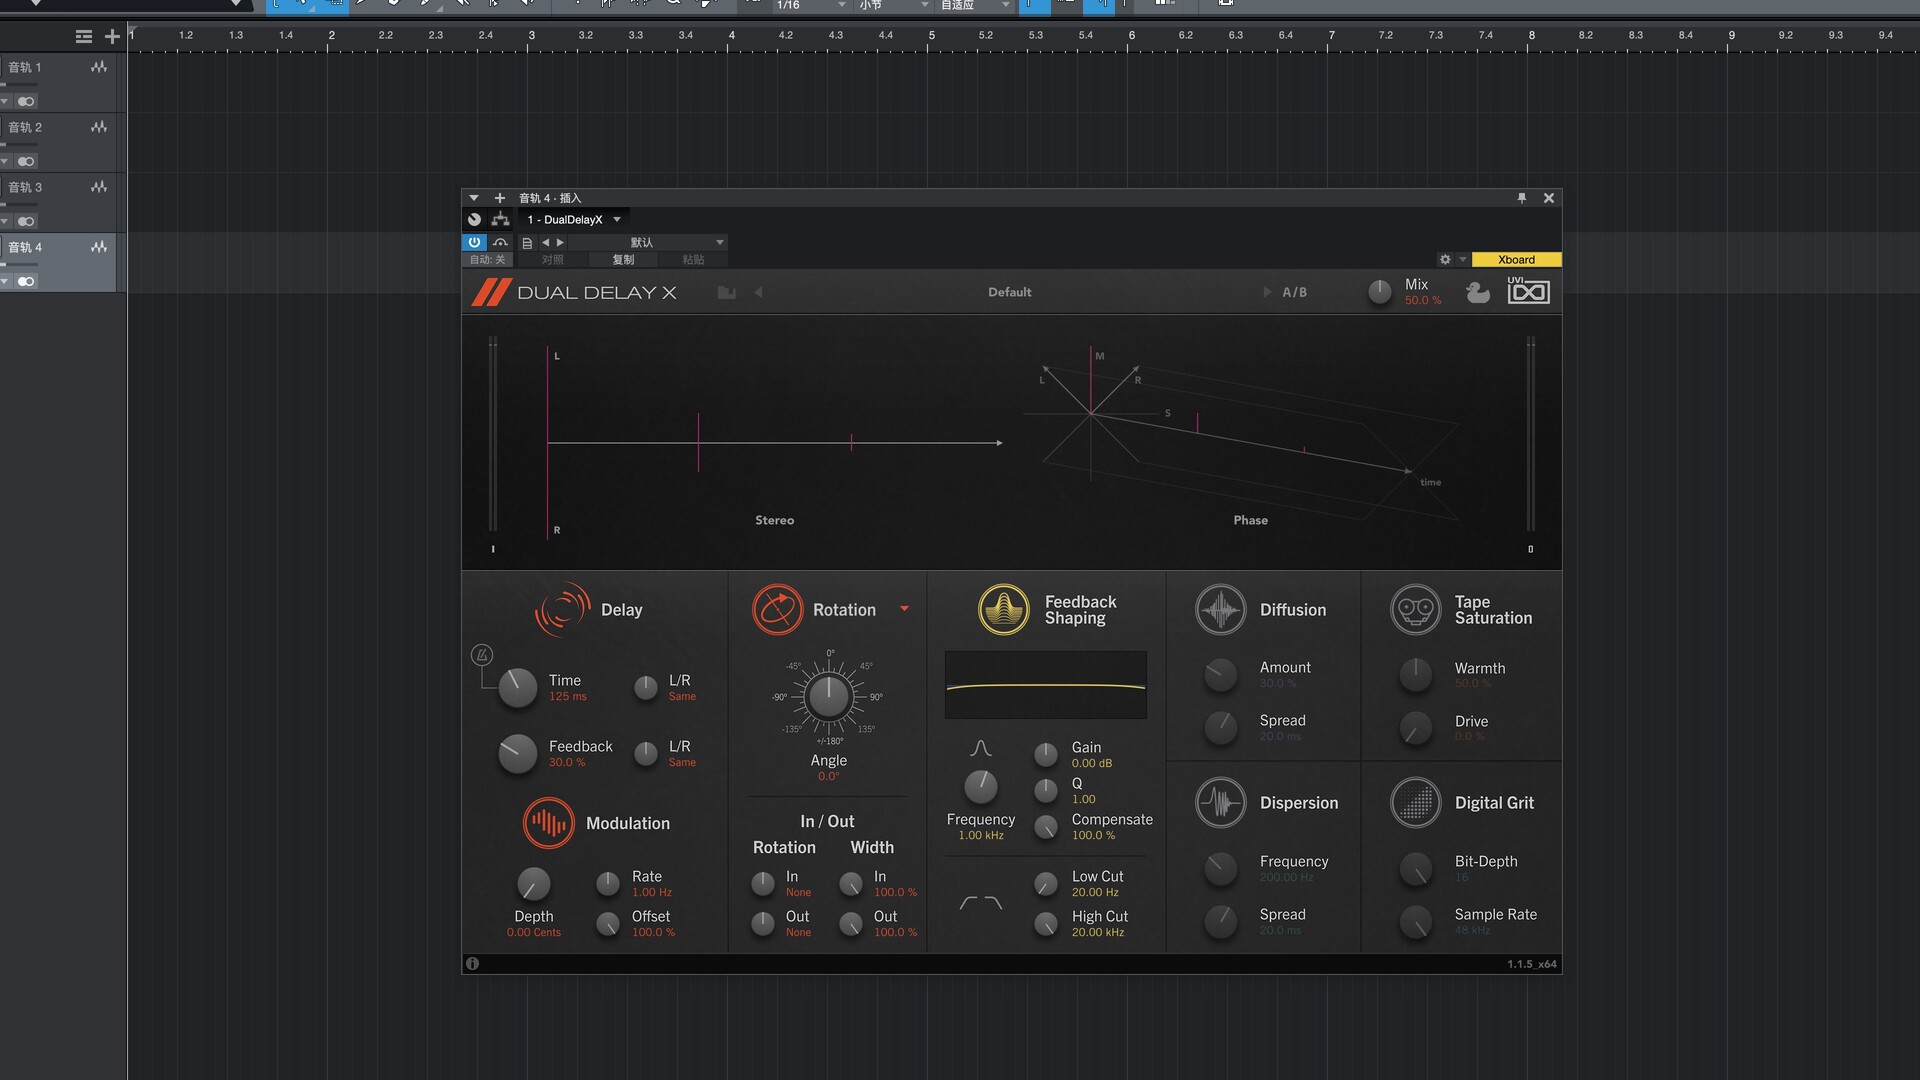
Task: Click the A/B comparison button
Action: [x=1294, y=292]
